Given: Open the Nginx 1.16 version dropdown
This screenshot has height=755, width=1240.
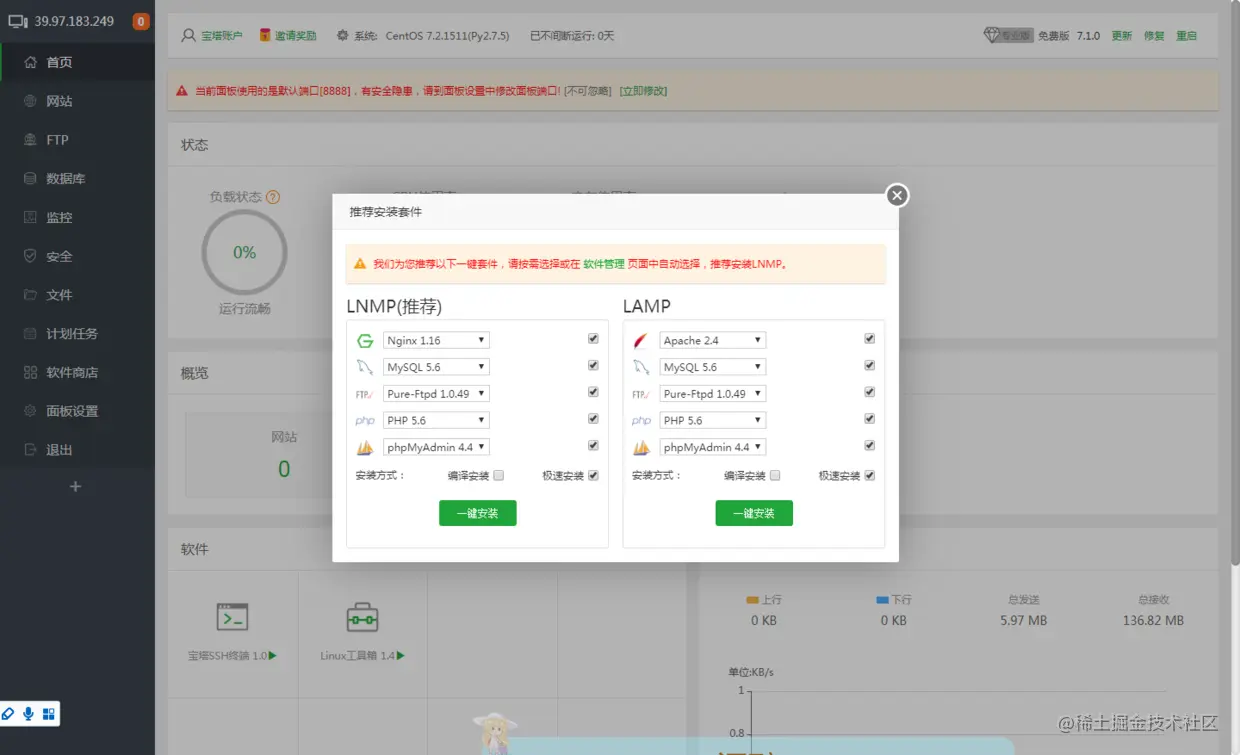Looking at the screenshot, I should (x=436, y=341).
